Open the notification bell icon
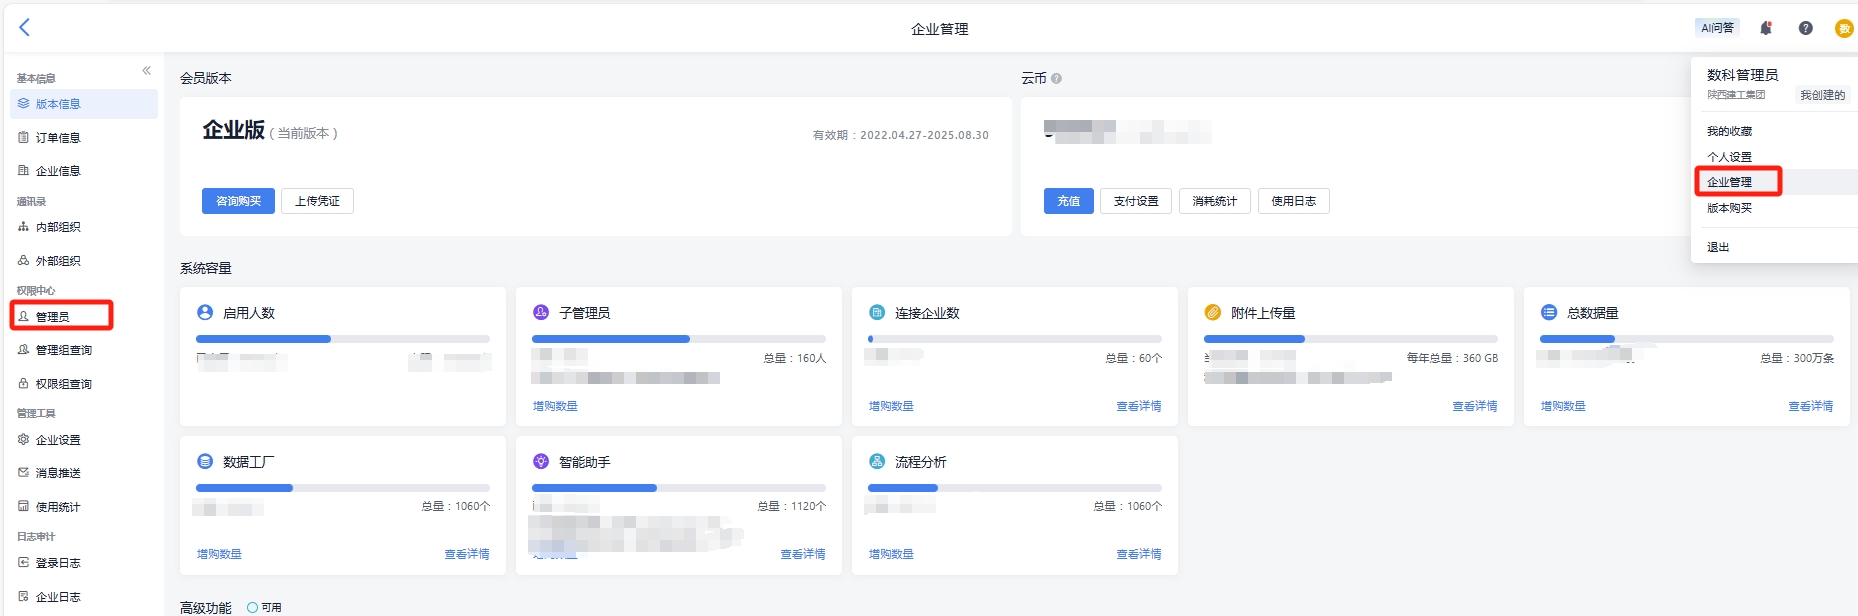This screenshot has width=1858, height=616. pyautogui.click(x=1766, y=28)
